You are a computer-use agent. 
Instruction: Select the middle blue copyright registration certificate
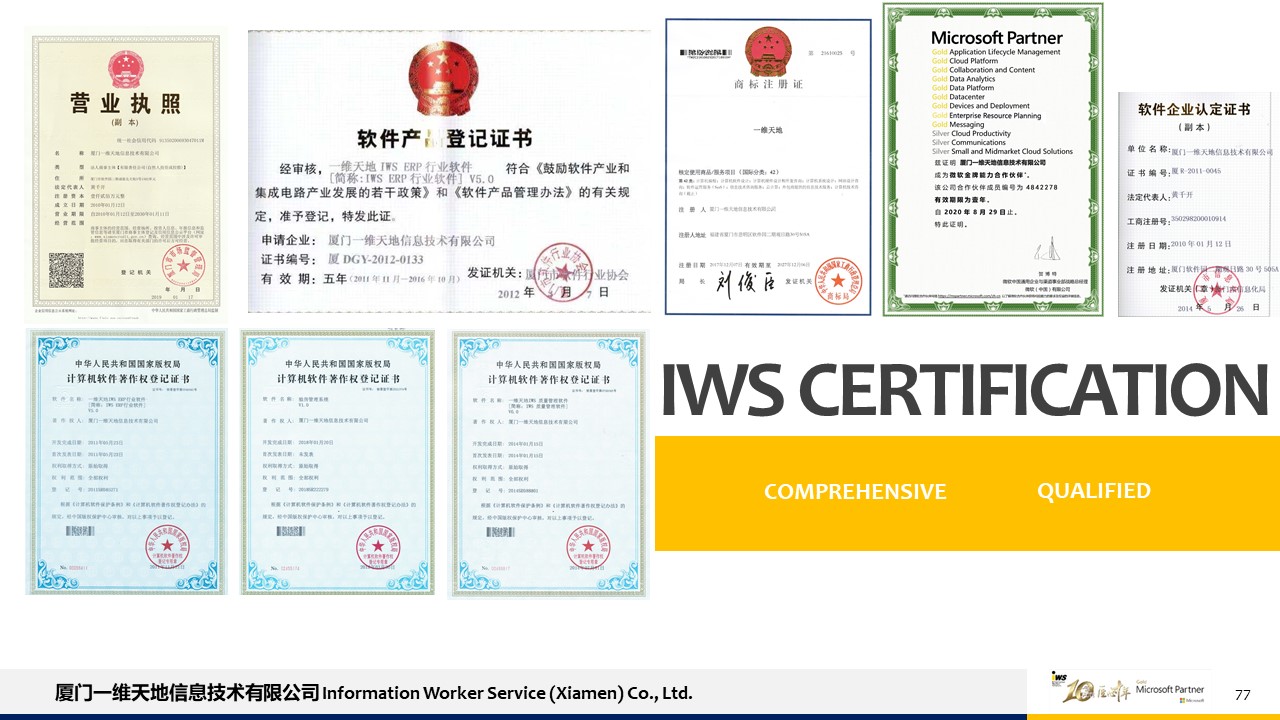(x=338, y=462)
